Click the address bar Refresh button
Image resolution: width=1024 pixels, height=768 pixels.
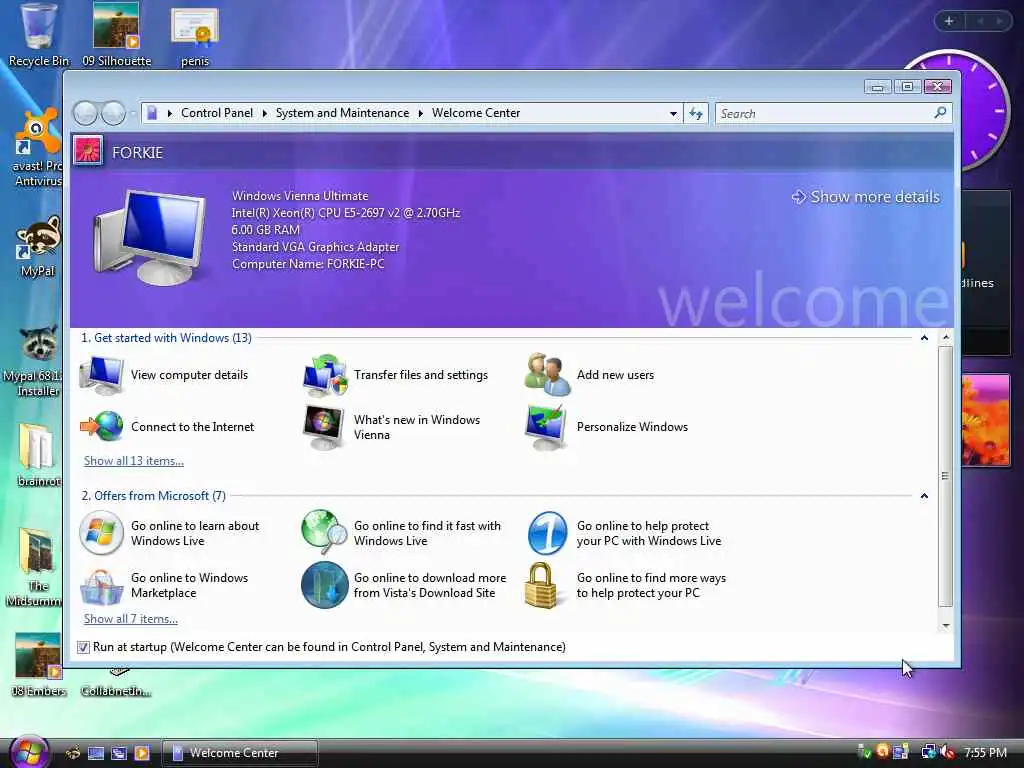696,114
